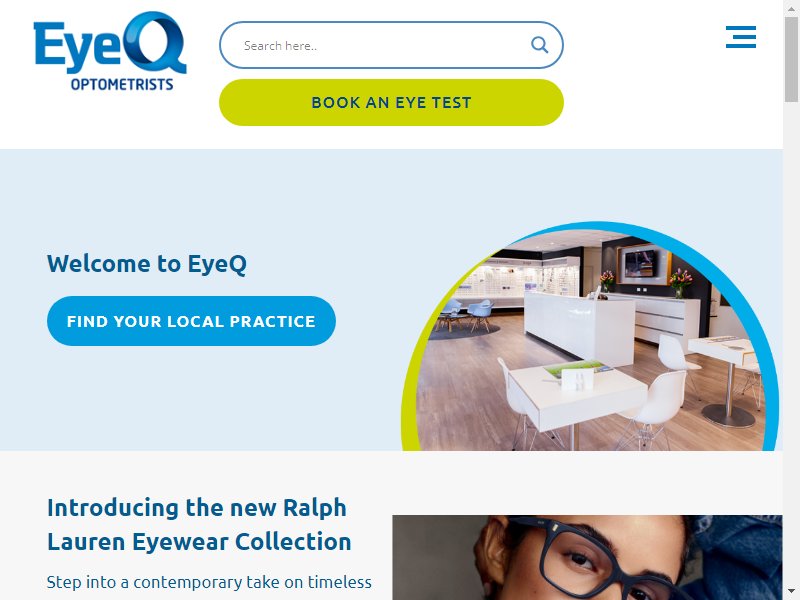Click the model wearing glasses photo
Viewport: 800px width, 600px height.
[x=587, y=558]
